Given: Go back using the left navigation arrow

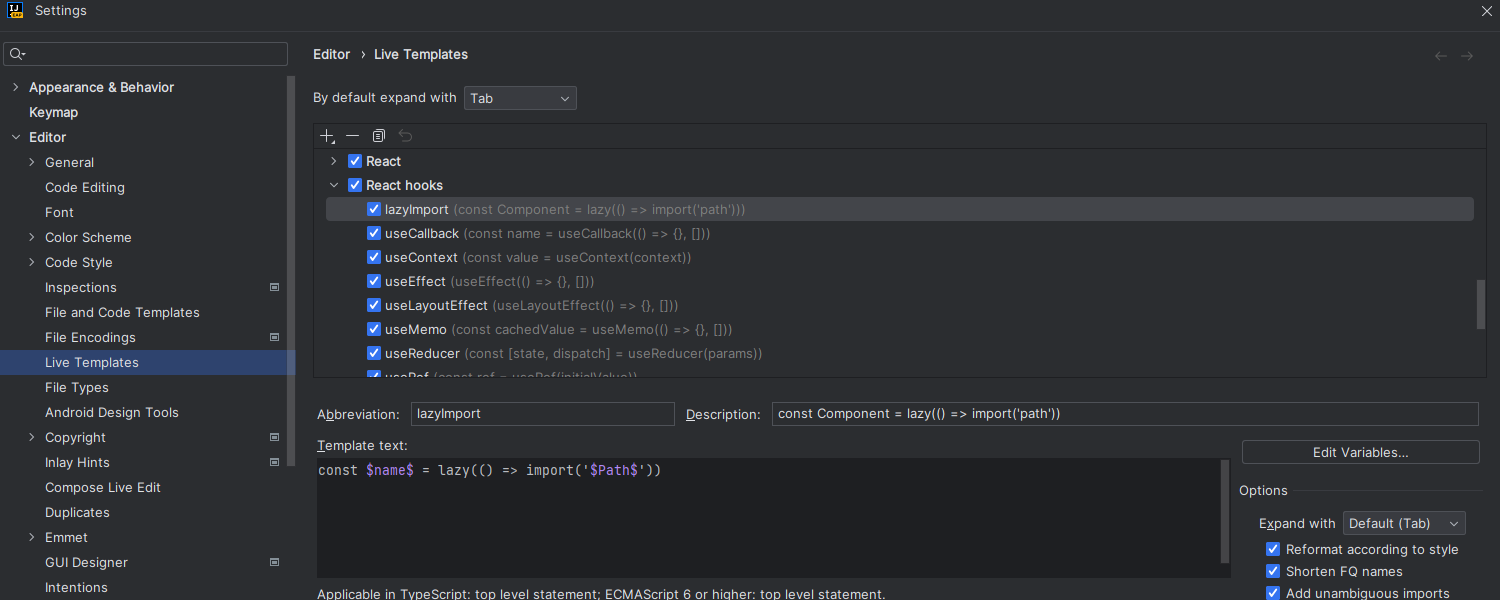Looking at the screenshot, I should pos(1441,56).
